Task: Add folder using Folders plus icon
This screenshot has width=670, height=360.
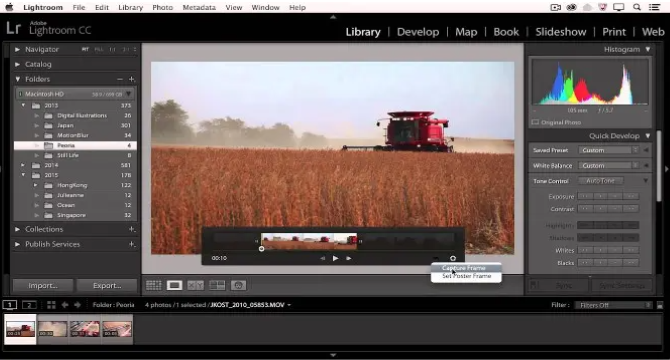Action: click(x=132, y=79)
